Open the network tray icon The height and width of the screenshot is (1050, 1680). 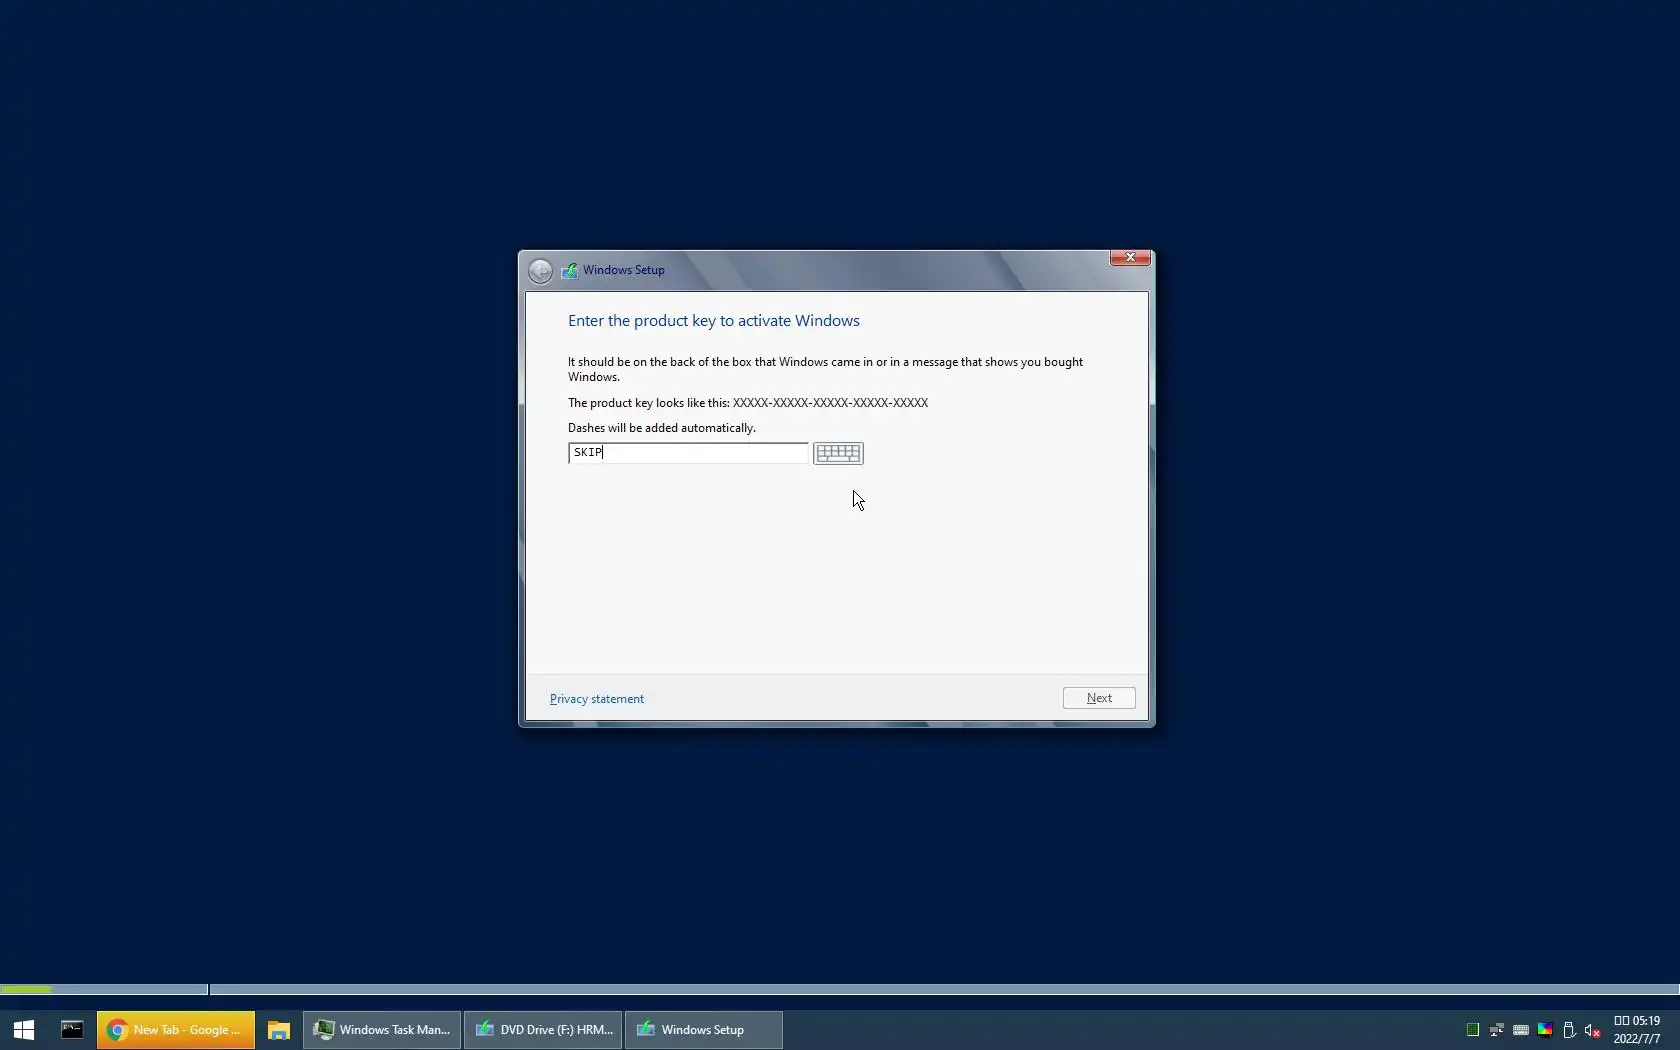pos(1497,1030)
